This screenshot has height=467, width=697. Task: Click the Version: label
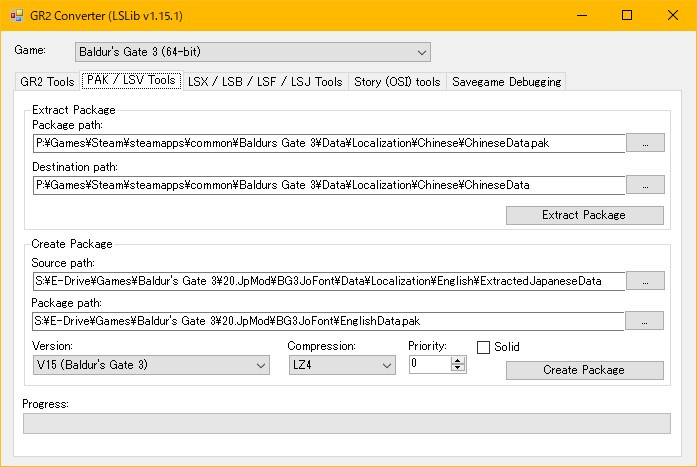click(x=52, y=346)
